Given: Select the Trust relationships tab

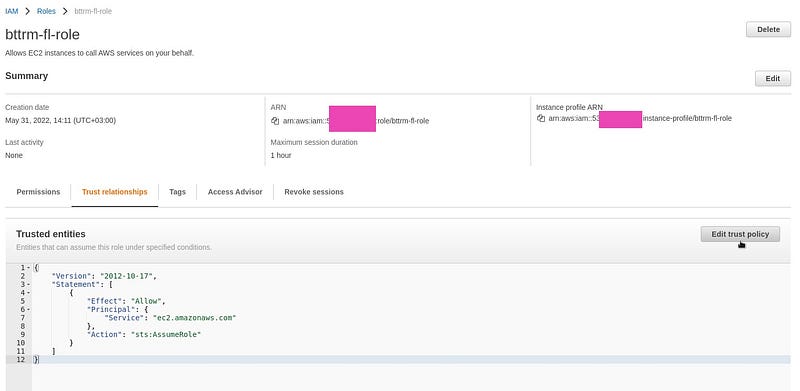Looking at the screenshot, I should point(115,192).
